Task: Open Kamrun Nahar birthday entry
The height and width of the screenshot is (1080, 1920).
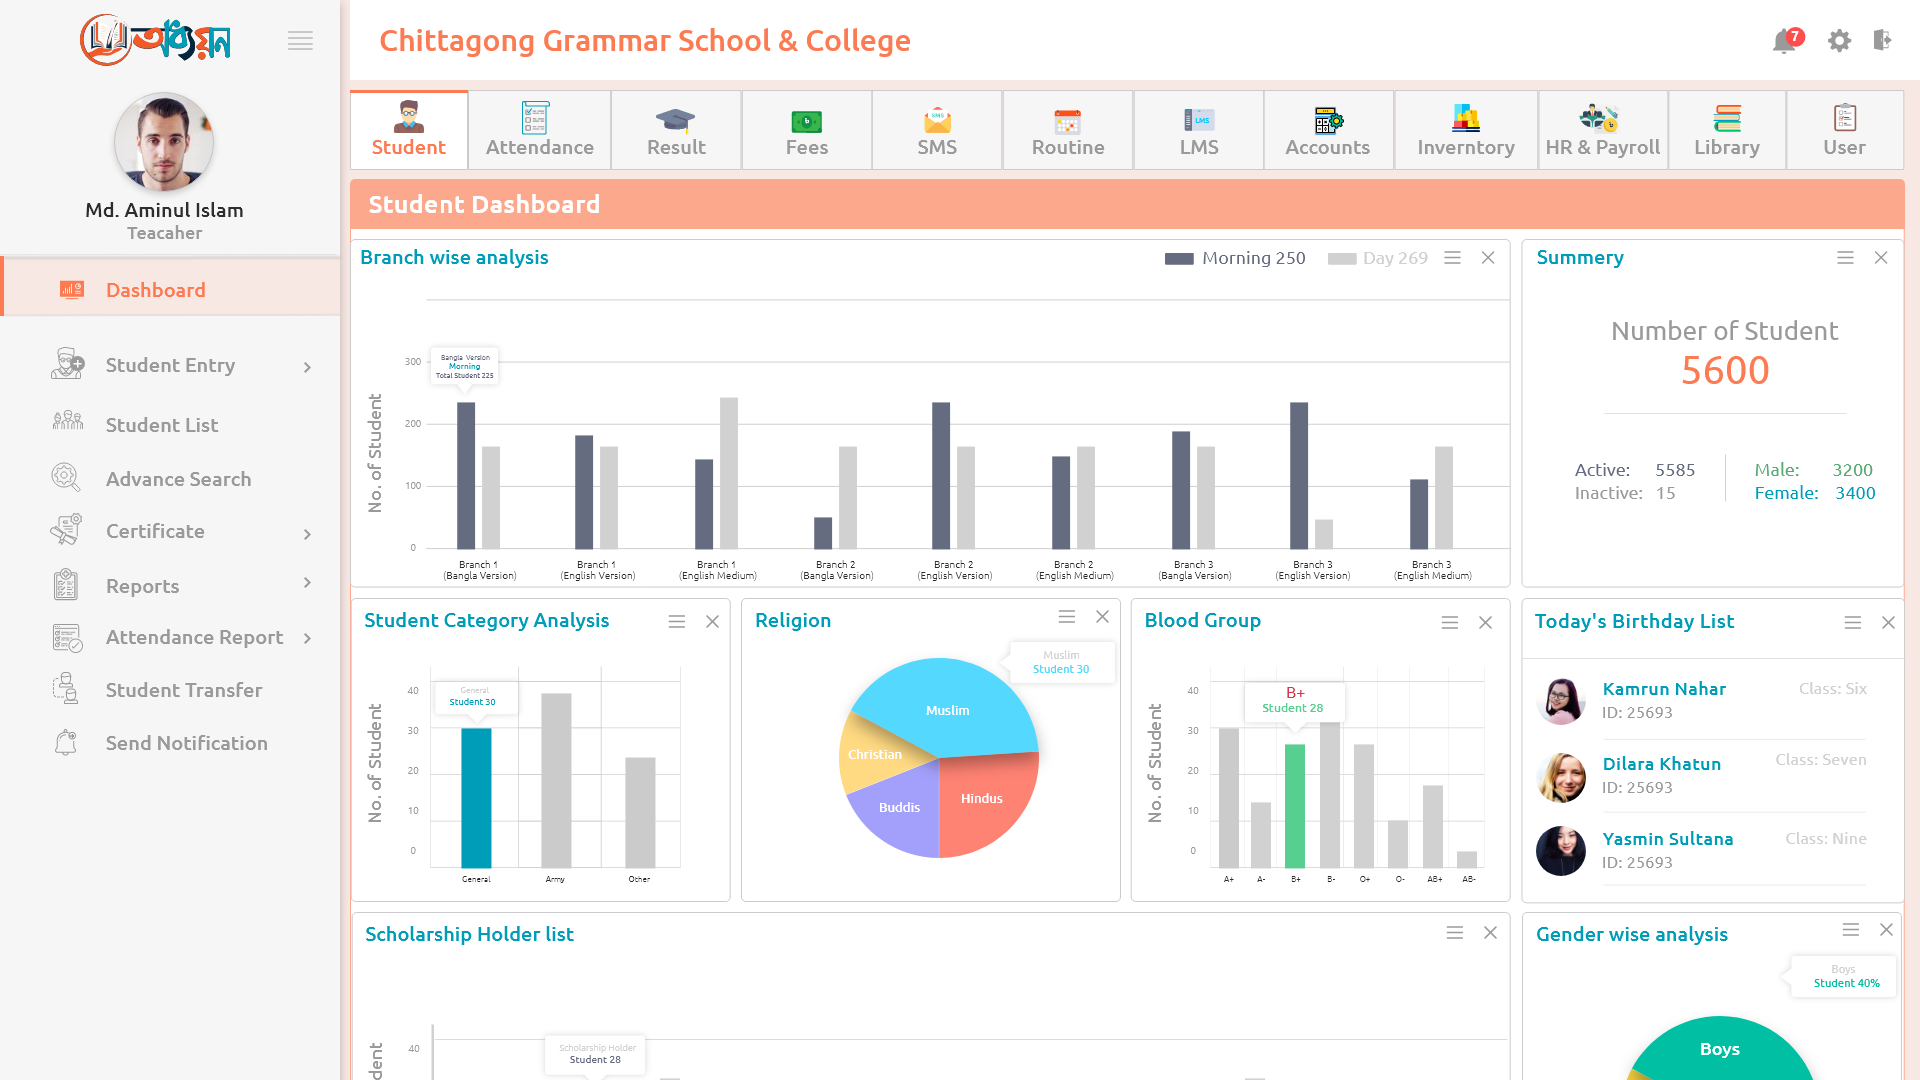Action: click(x=1701, y=700)
